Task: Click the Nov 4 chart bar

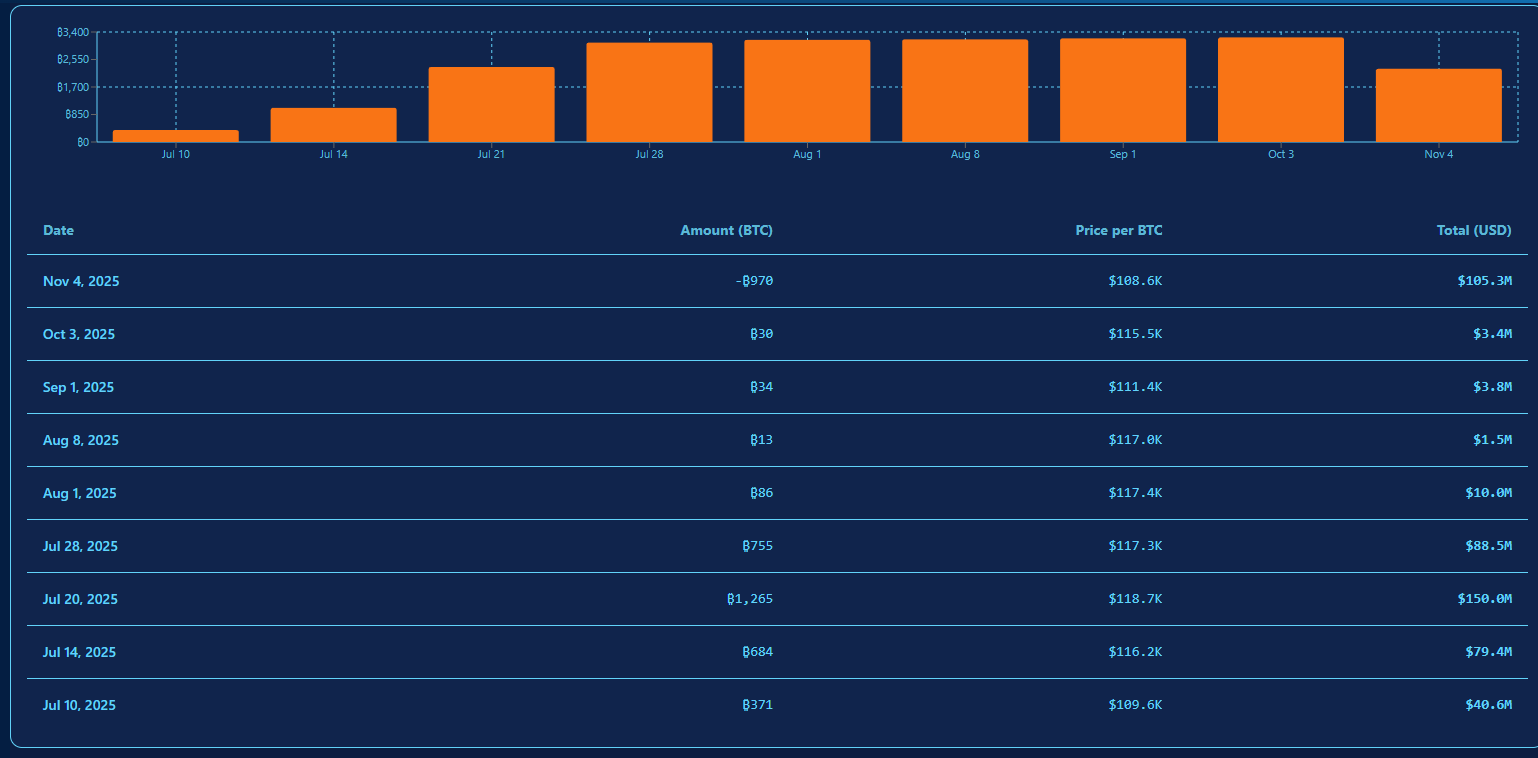Action: click(1438, 106)
